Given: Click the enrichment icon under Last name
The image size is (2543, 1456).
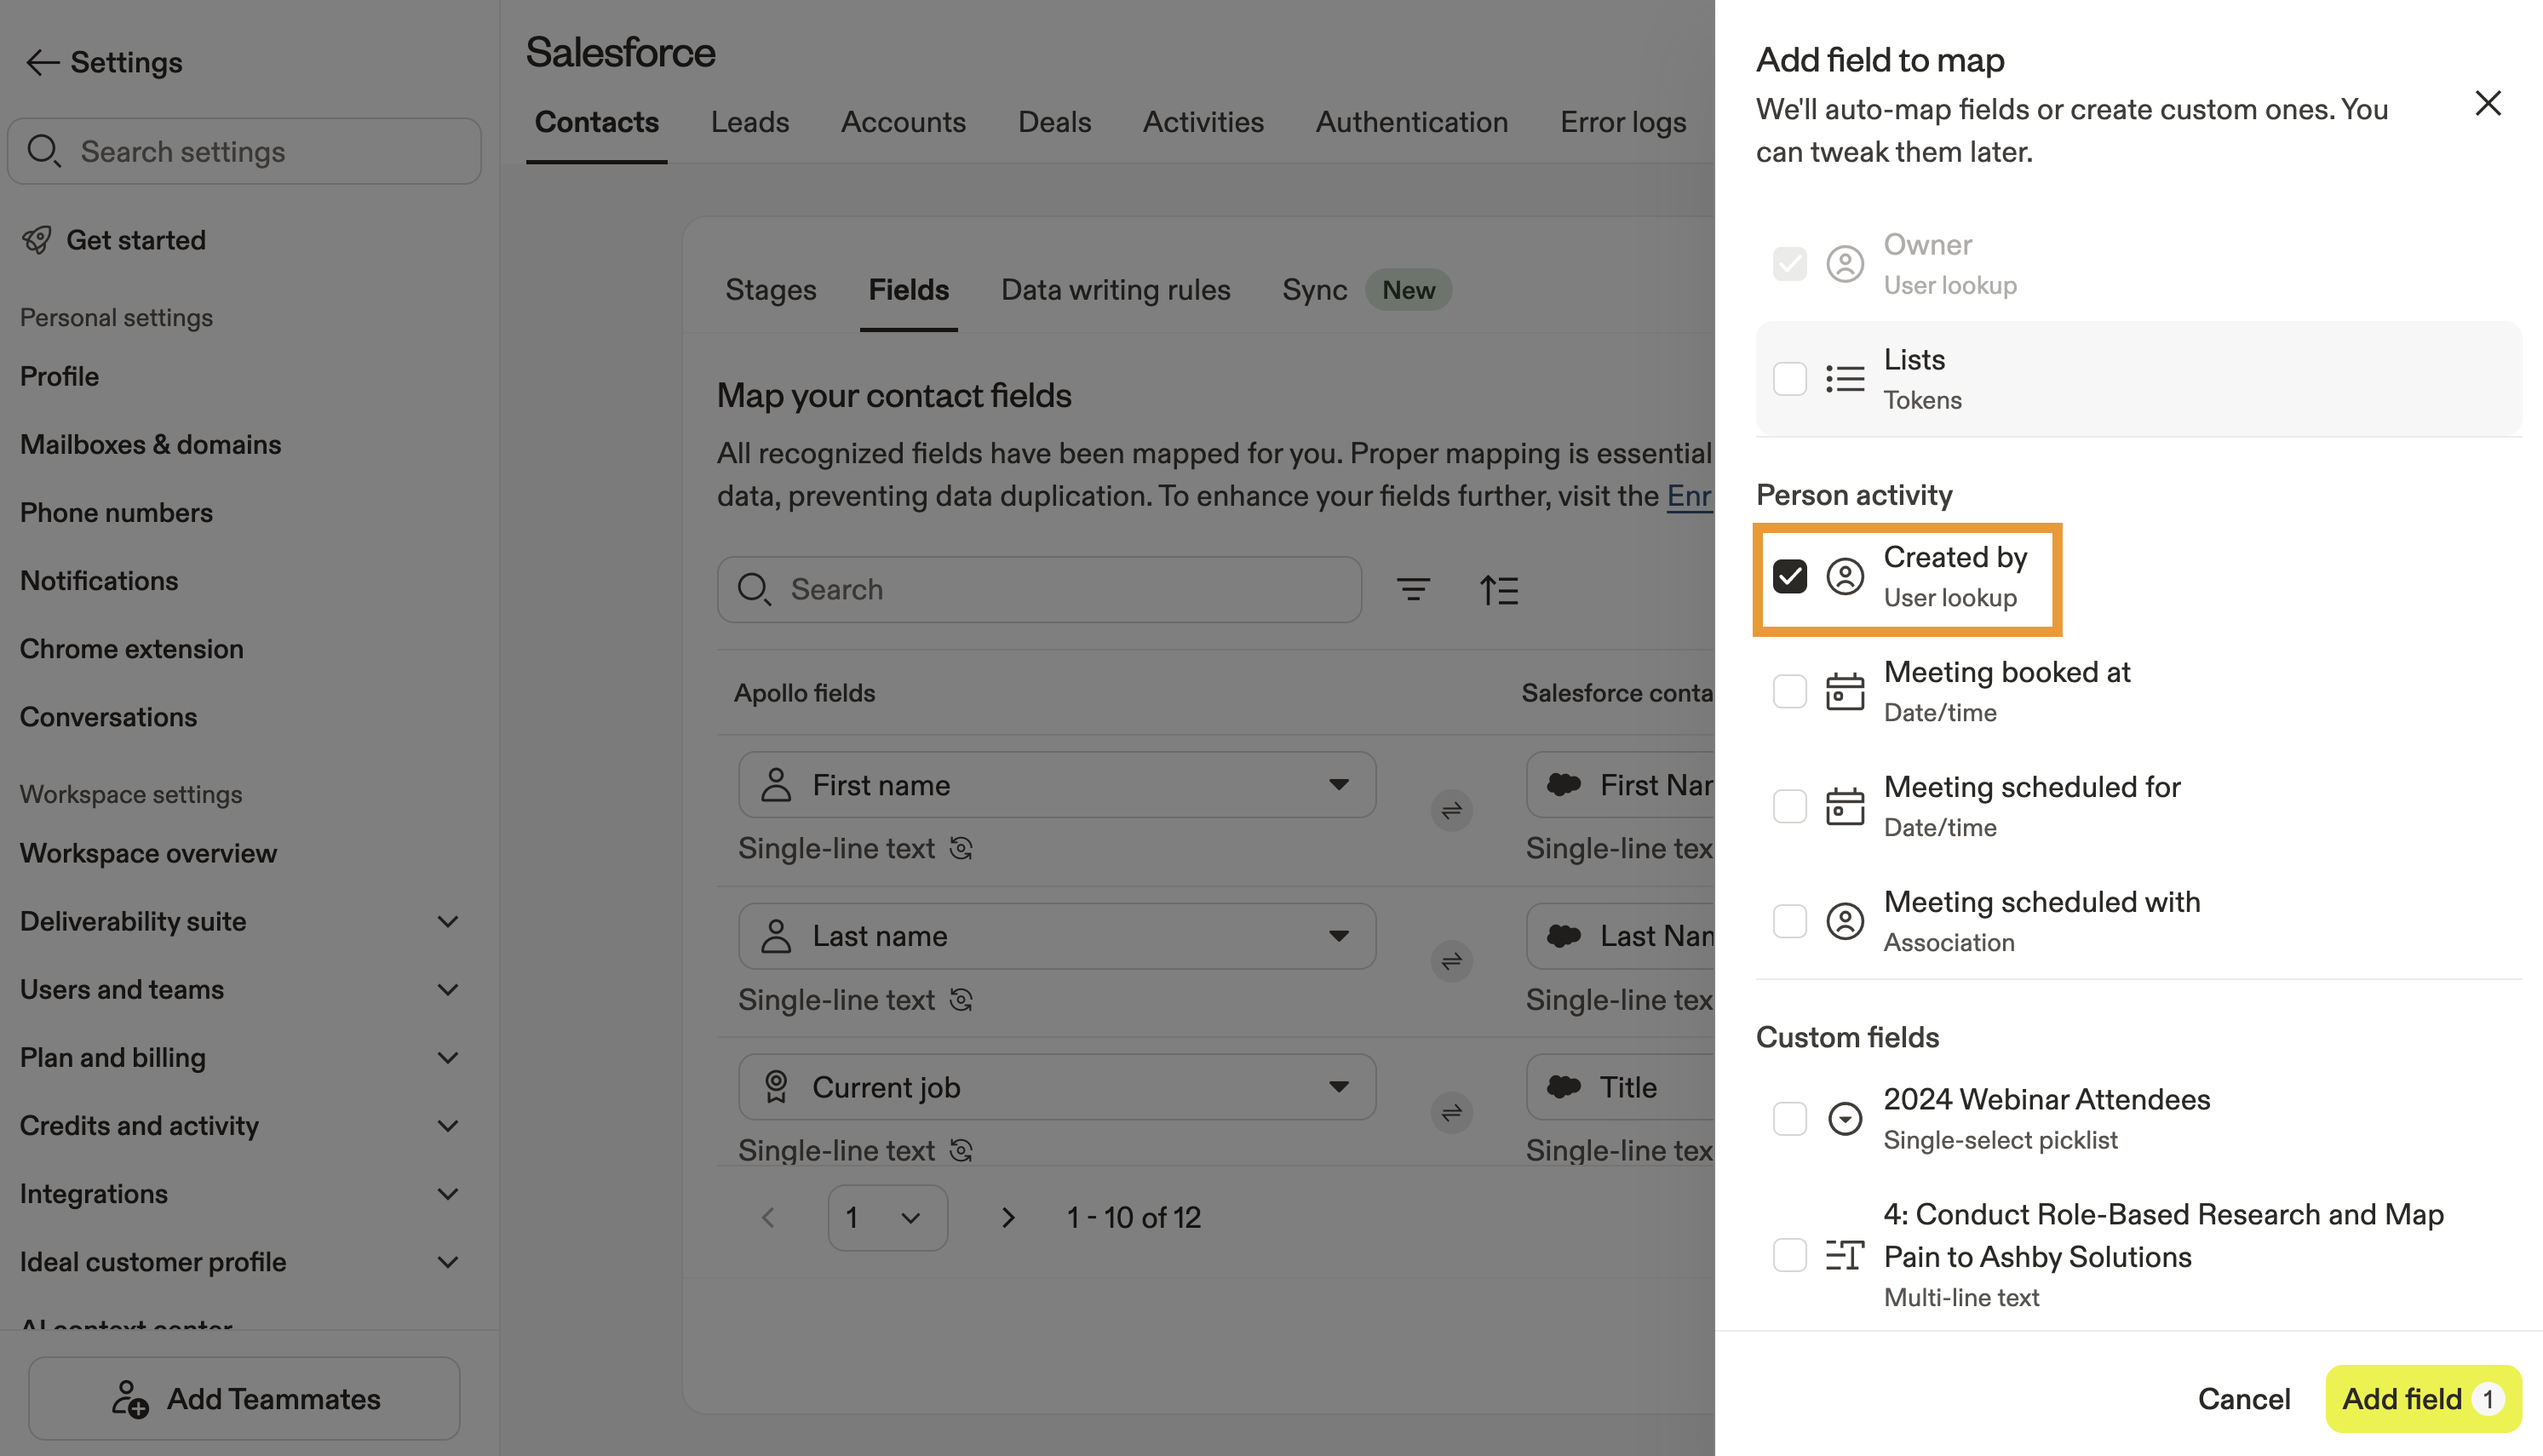Looking at the screenshot, I should [961, 999].
